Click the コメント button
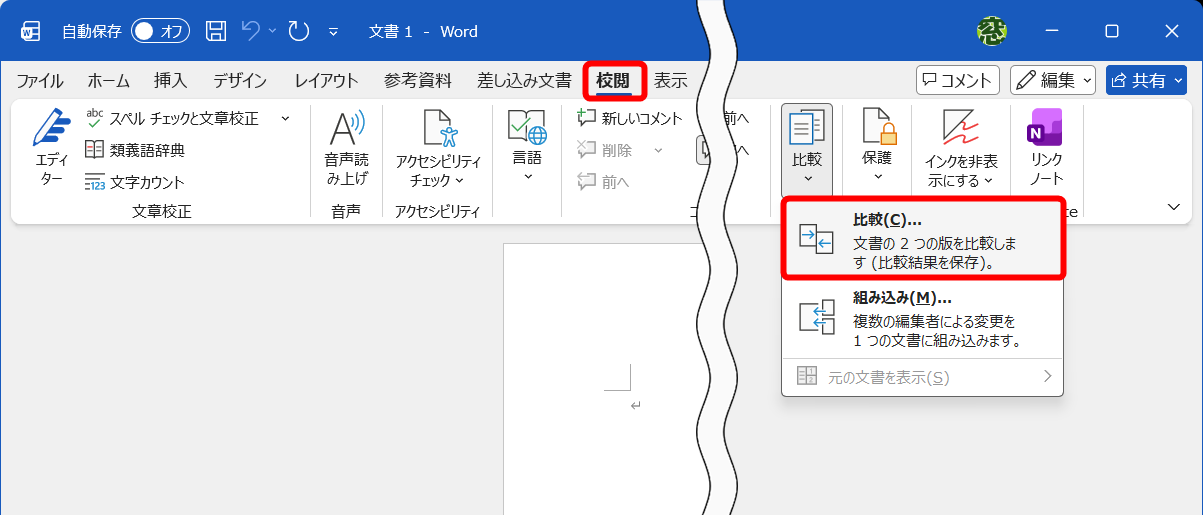1203x515 pixels. point(958,81)
